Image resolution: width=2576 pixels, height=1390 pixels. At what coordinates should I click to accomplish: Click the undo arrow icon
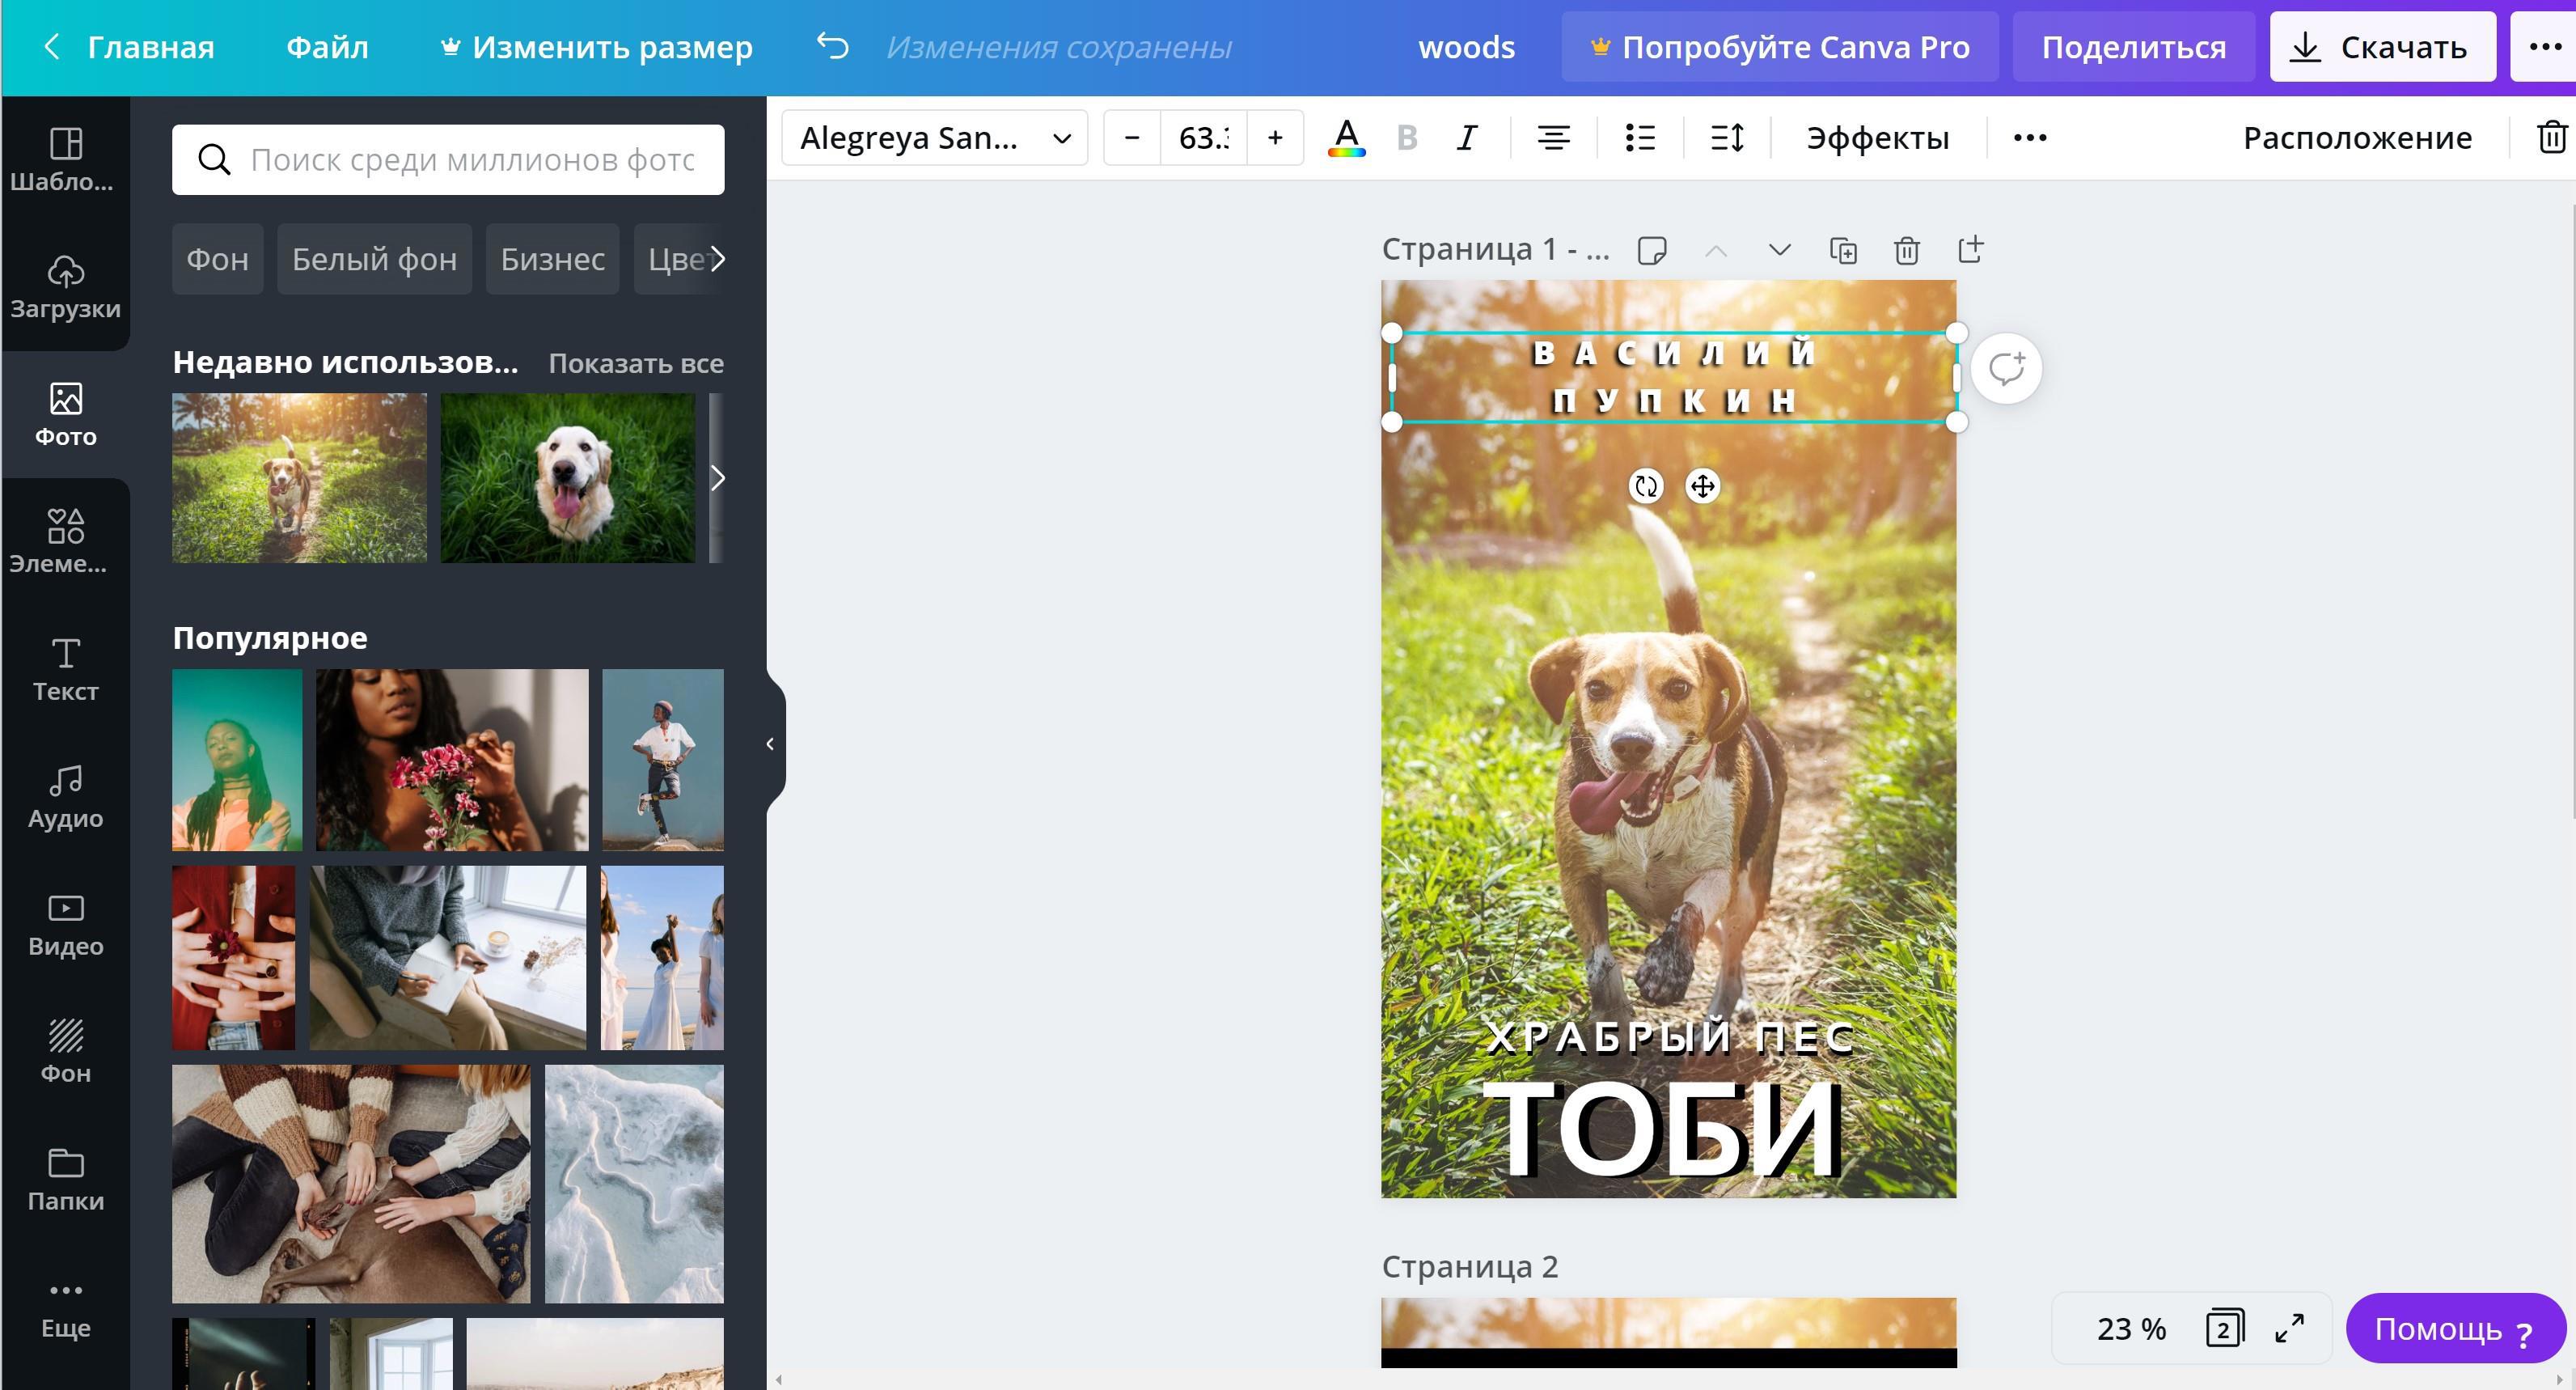[832, 46]
